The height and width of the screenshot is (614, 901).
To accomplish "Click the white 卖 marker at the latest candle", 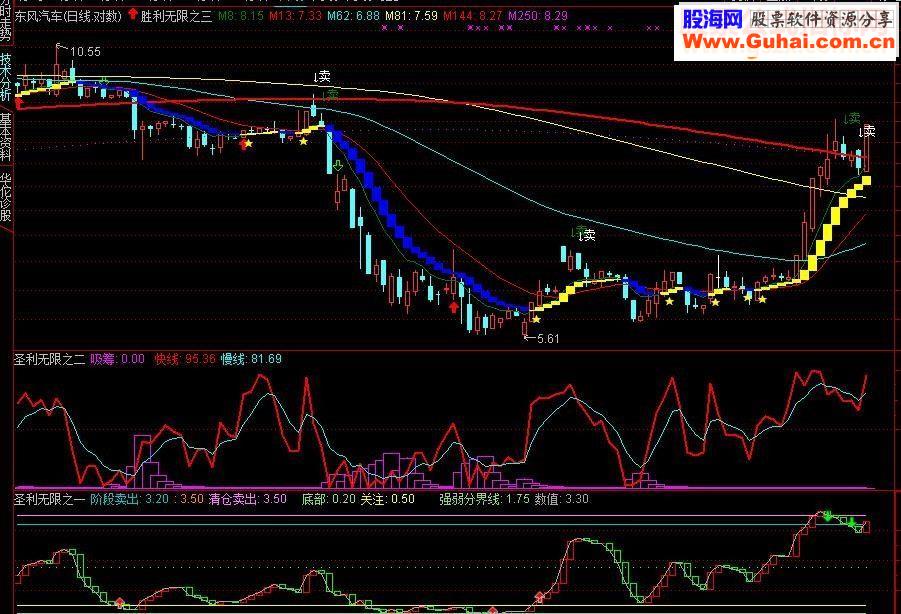I will pos(867,132).
